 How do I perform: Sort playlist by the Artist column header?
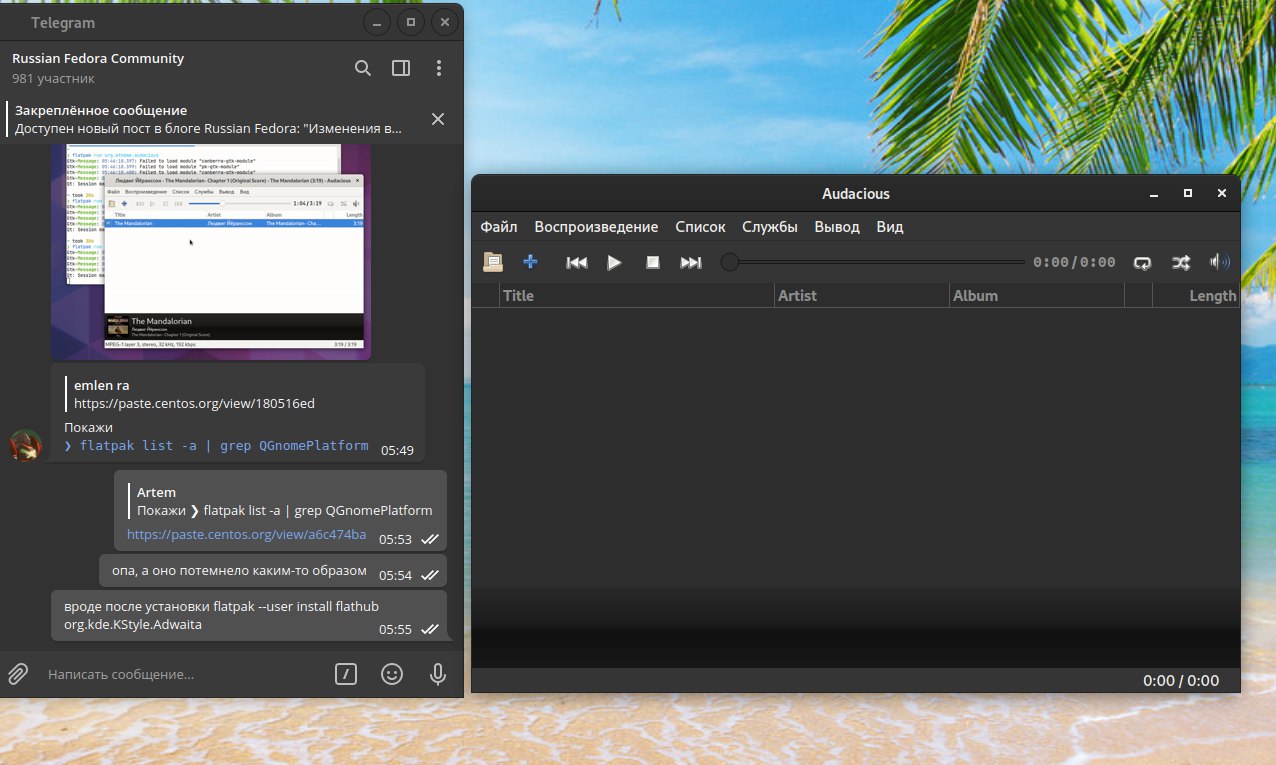click(861, 295)
